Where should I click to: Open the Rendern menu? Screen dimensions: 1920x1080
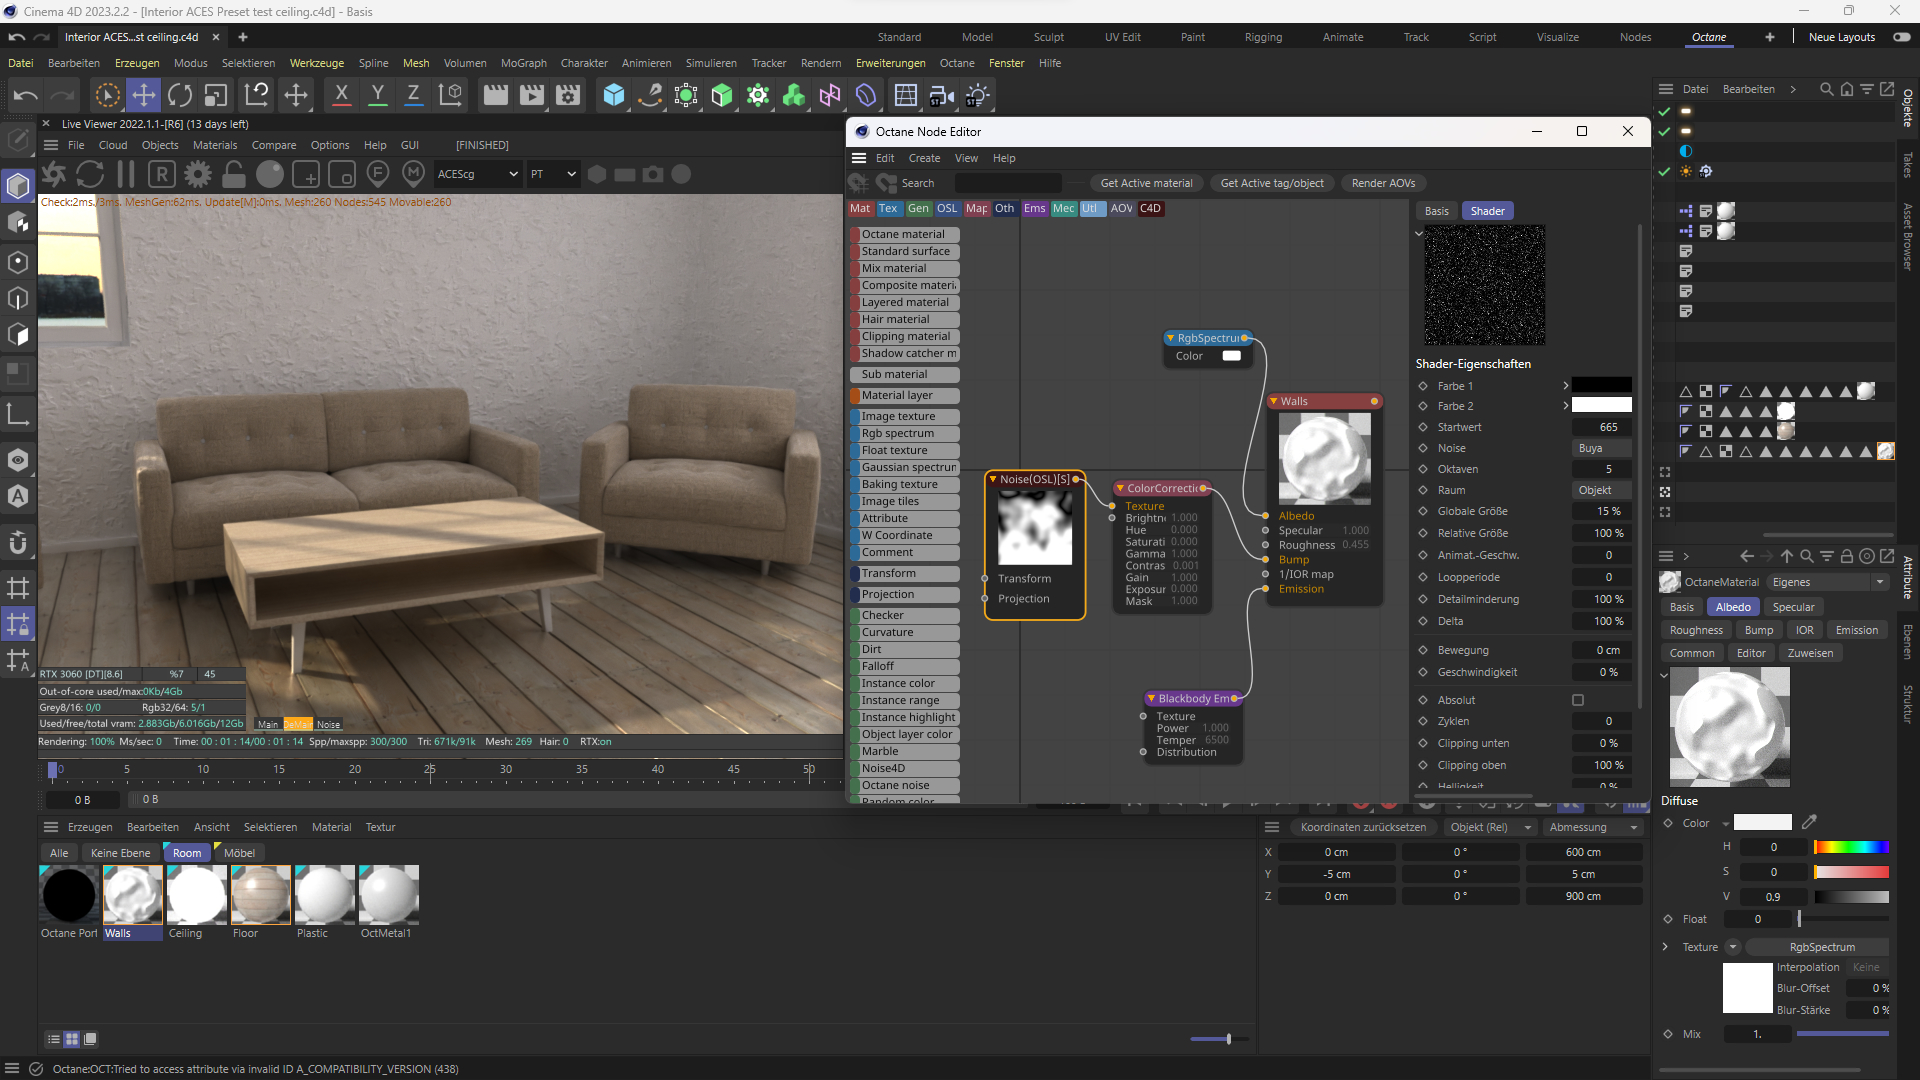[820, 63]
